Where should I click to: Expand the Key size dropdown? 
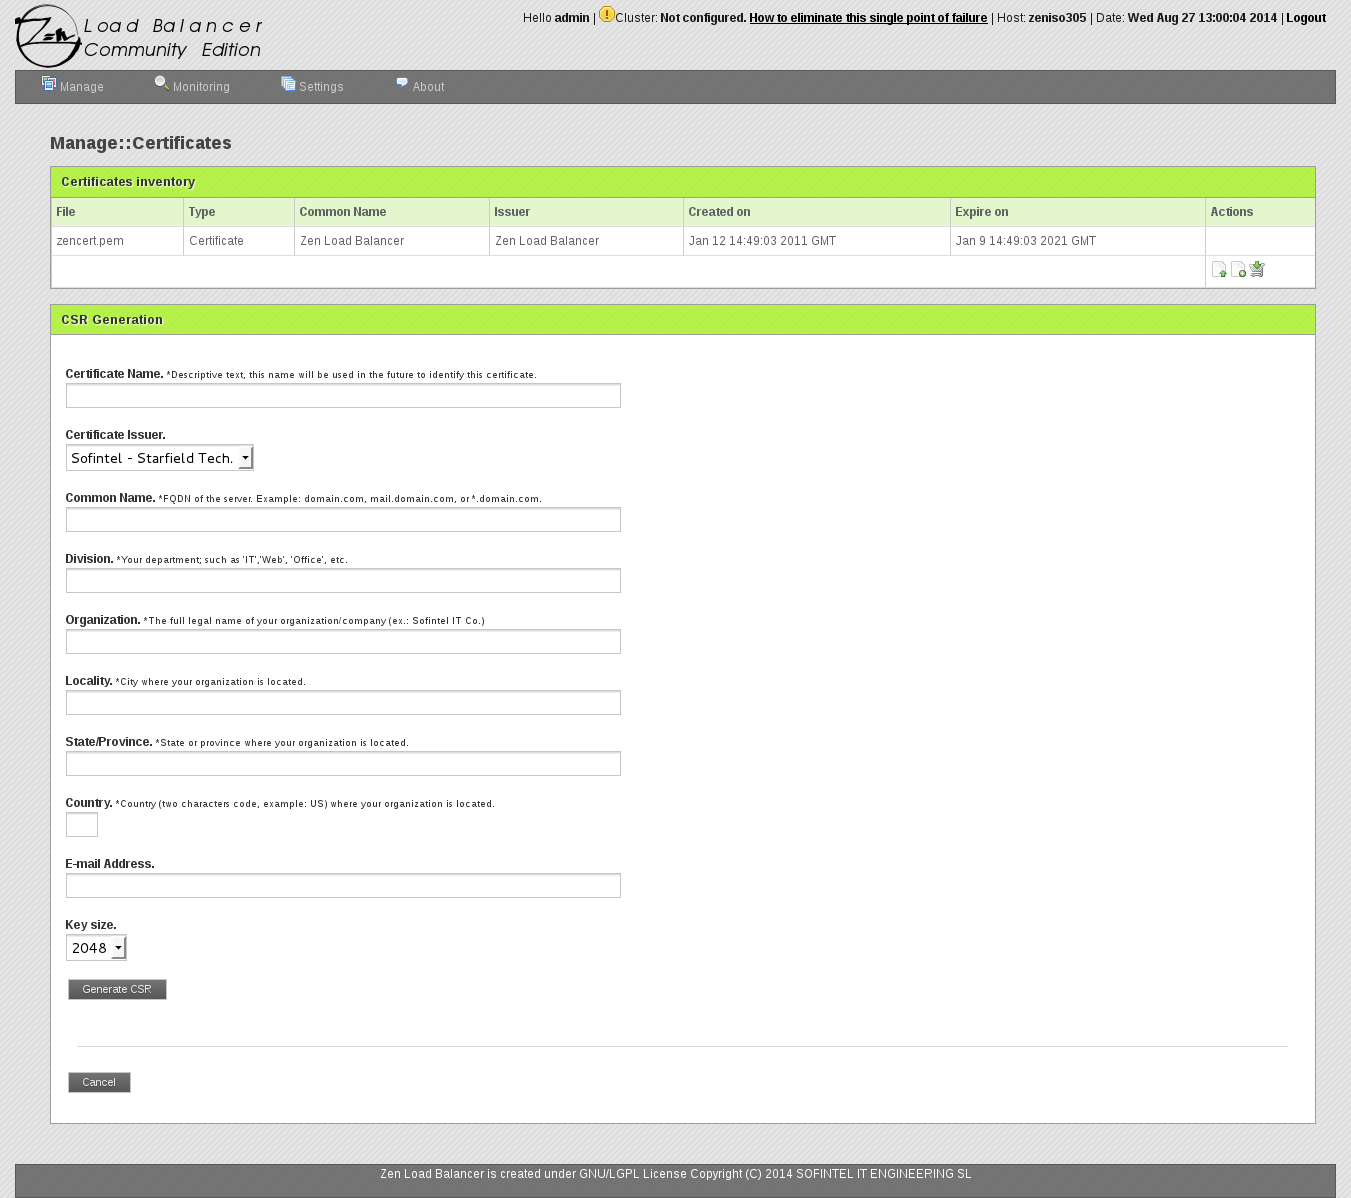(96, 948)
